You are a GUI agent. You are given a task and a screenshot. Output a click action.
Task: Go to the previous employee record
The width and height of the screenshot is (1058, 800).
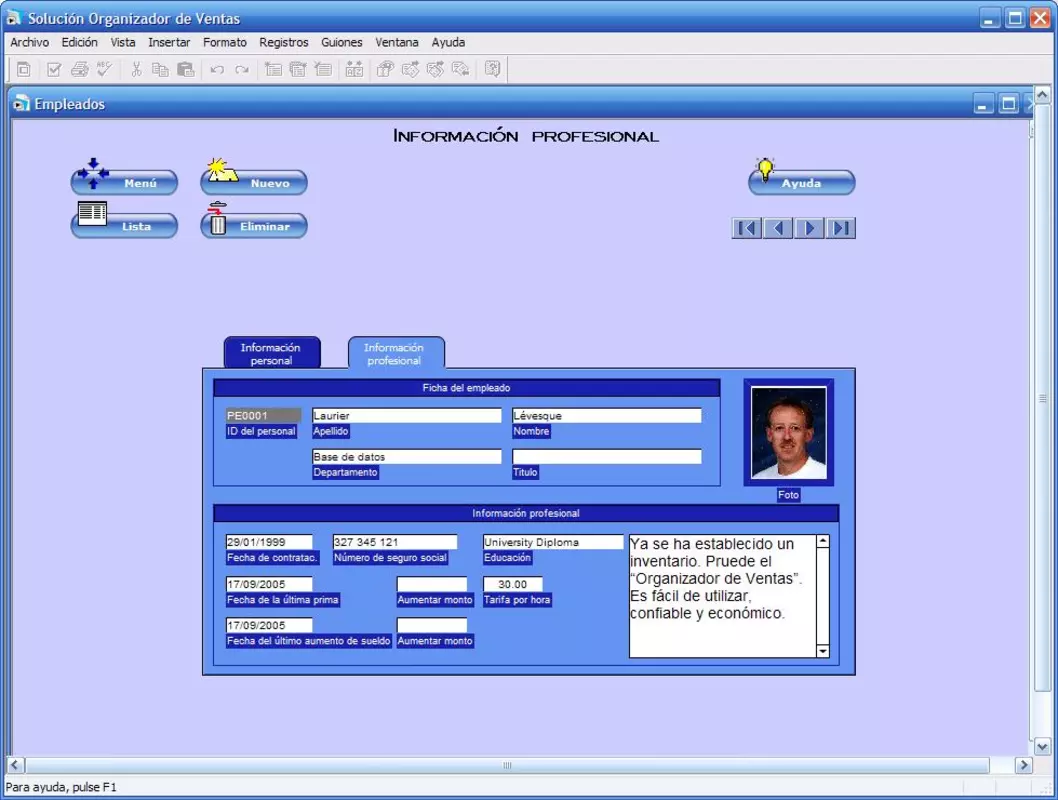coord(778,228)
